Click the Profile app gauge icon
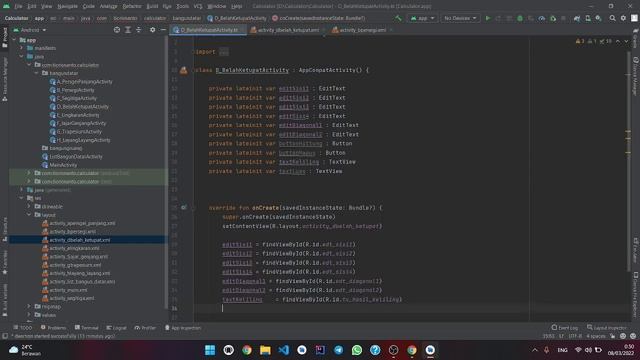The height and width of the screenshot is (360, 640). pos(542,18)
